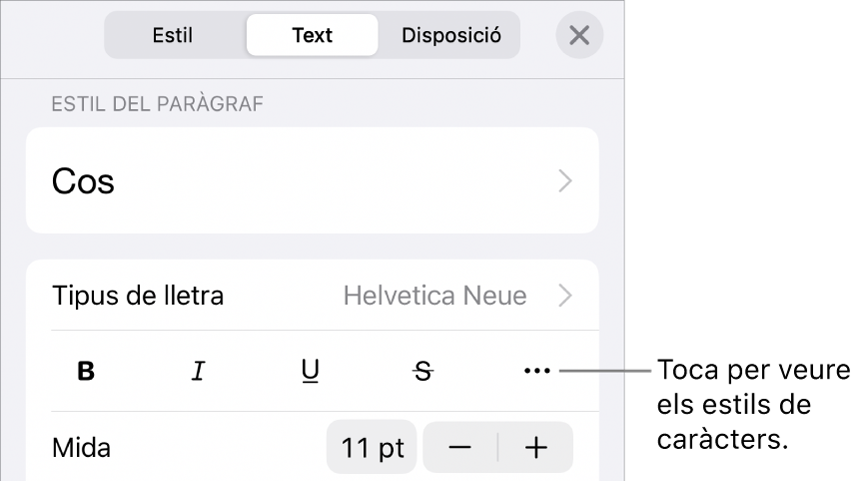Screen dimensions: 862x481
Task: Tap the Mida label
Action: [x=81, y=448]
